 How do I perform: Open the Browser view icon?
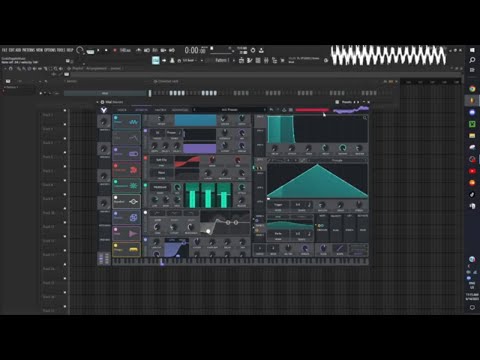274,60
